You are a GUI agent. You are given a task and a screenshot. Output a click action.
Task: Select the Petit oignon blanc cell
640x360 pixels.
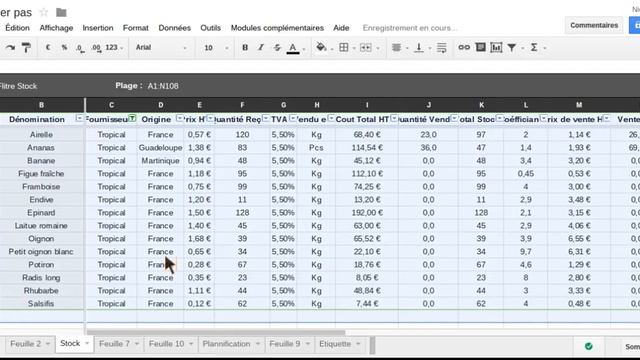pyautogui.click(x=41, y=252)
